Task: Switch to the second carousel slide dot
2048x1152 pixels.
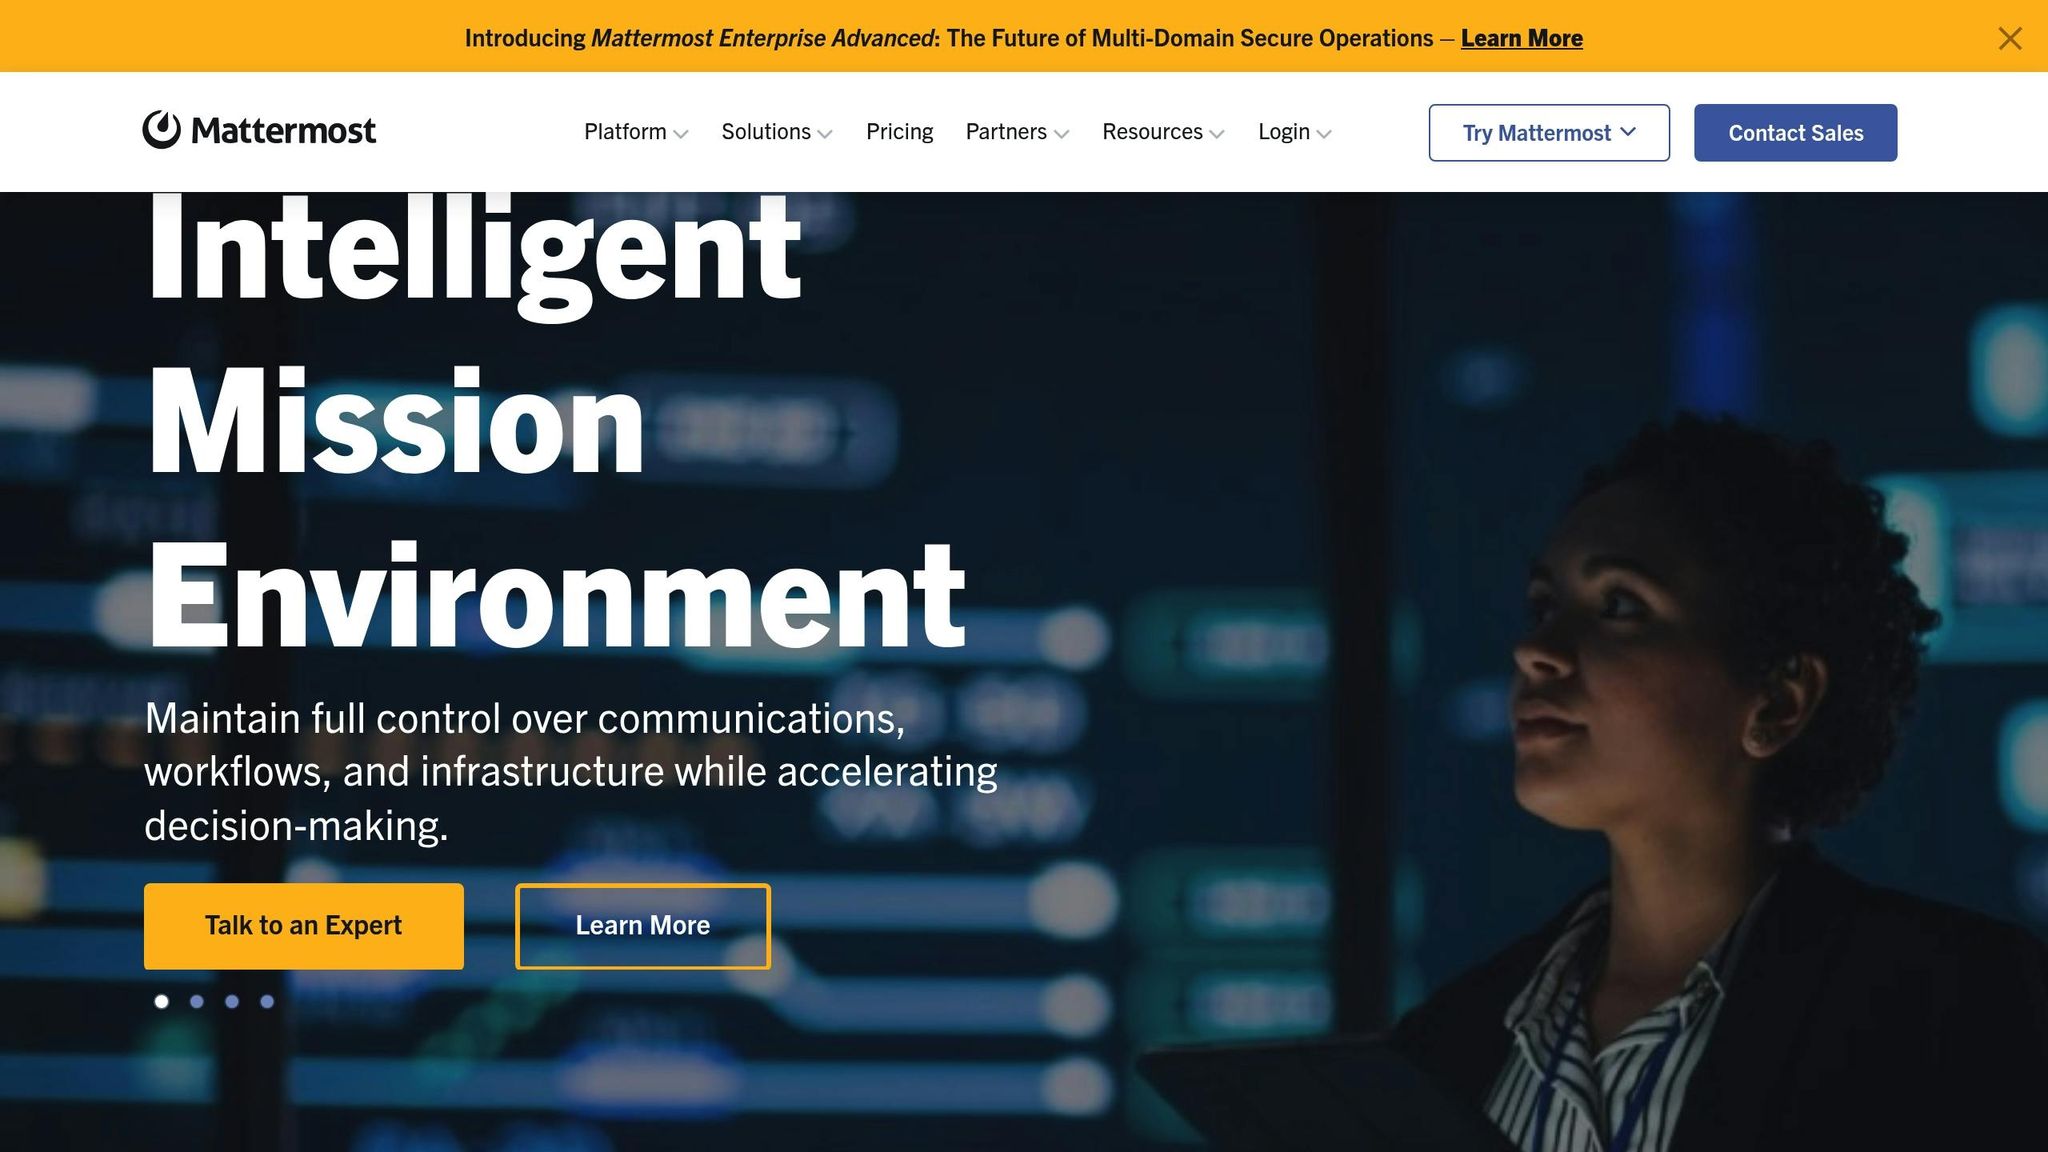Action: coord(197,1001)
